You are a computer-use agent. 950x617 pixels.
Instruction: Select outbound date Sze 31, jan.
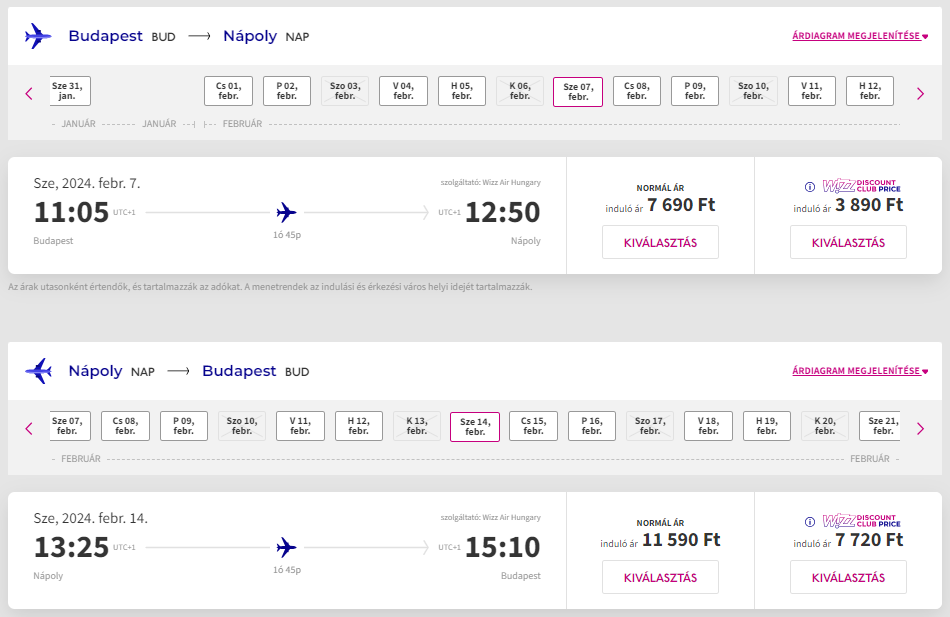pos(70,91)
